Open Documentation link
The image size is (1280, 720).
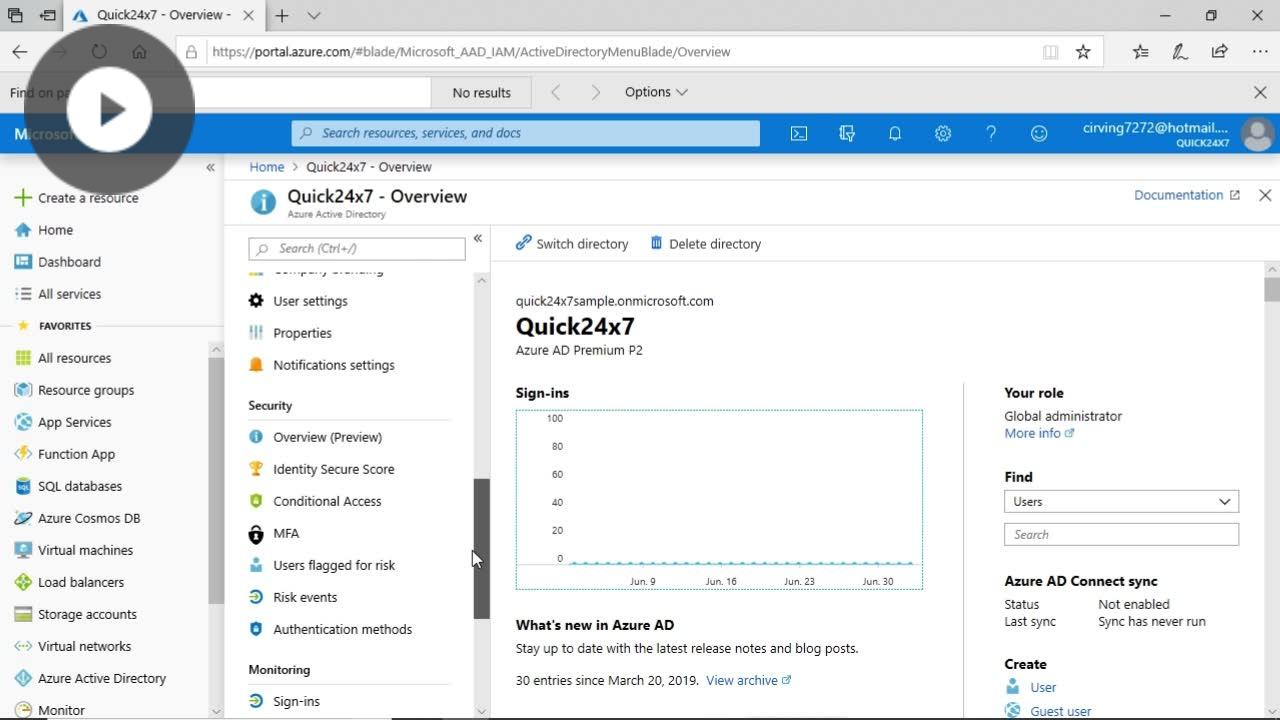point(1186,195)
